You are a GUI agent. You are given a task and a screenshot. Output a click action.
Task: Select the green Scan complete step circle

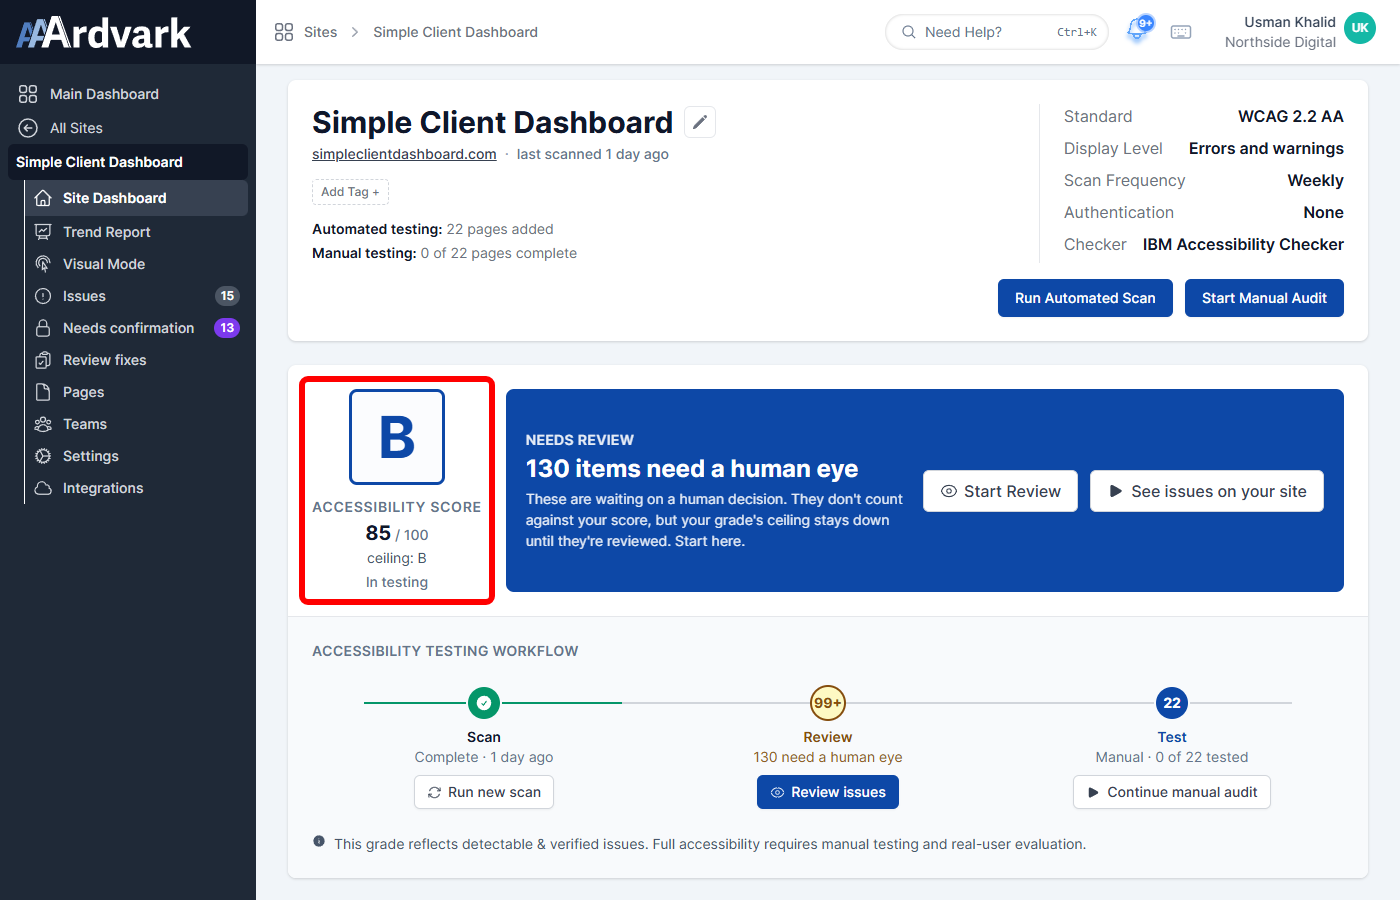click(x=484, y=703)
